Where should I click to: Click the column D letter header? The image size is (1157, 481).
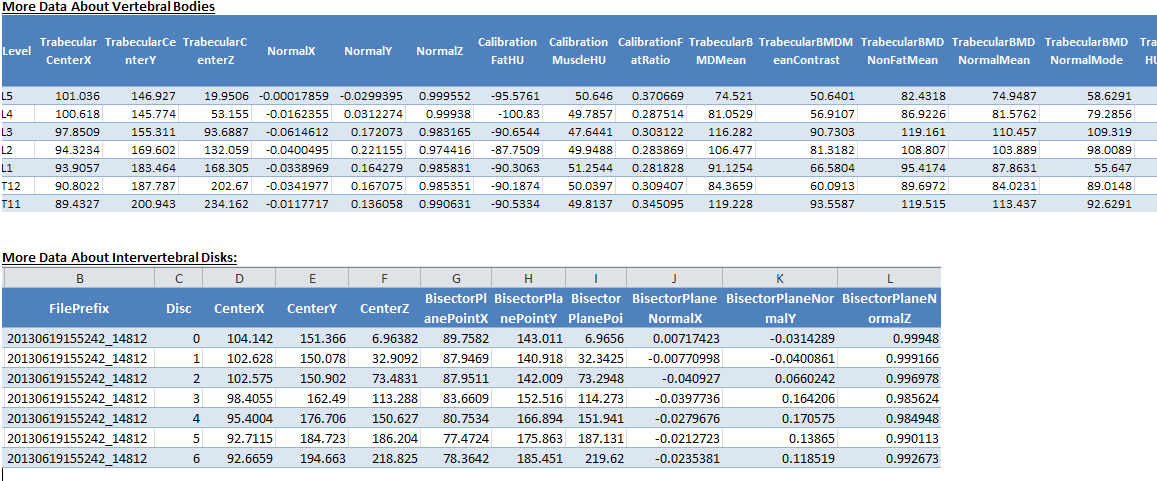pos(239,277)
